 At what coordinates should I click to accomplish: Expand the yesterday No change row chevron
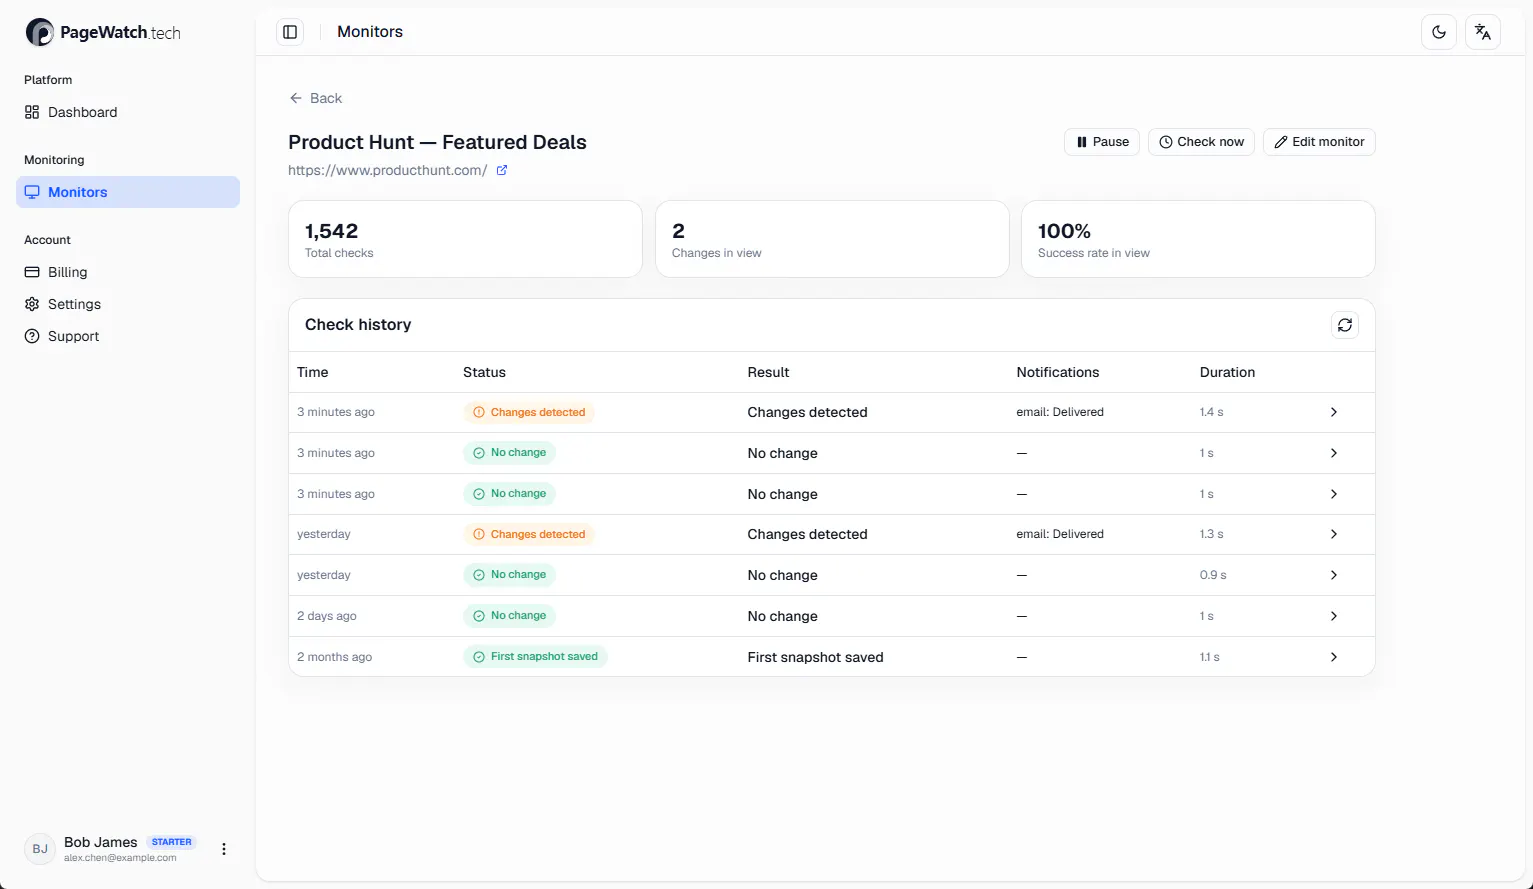point(1333,575)
